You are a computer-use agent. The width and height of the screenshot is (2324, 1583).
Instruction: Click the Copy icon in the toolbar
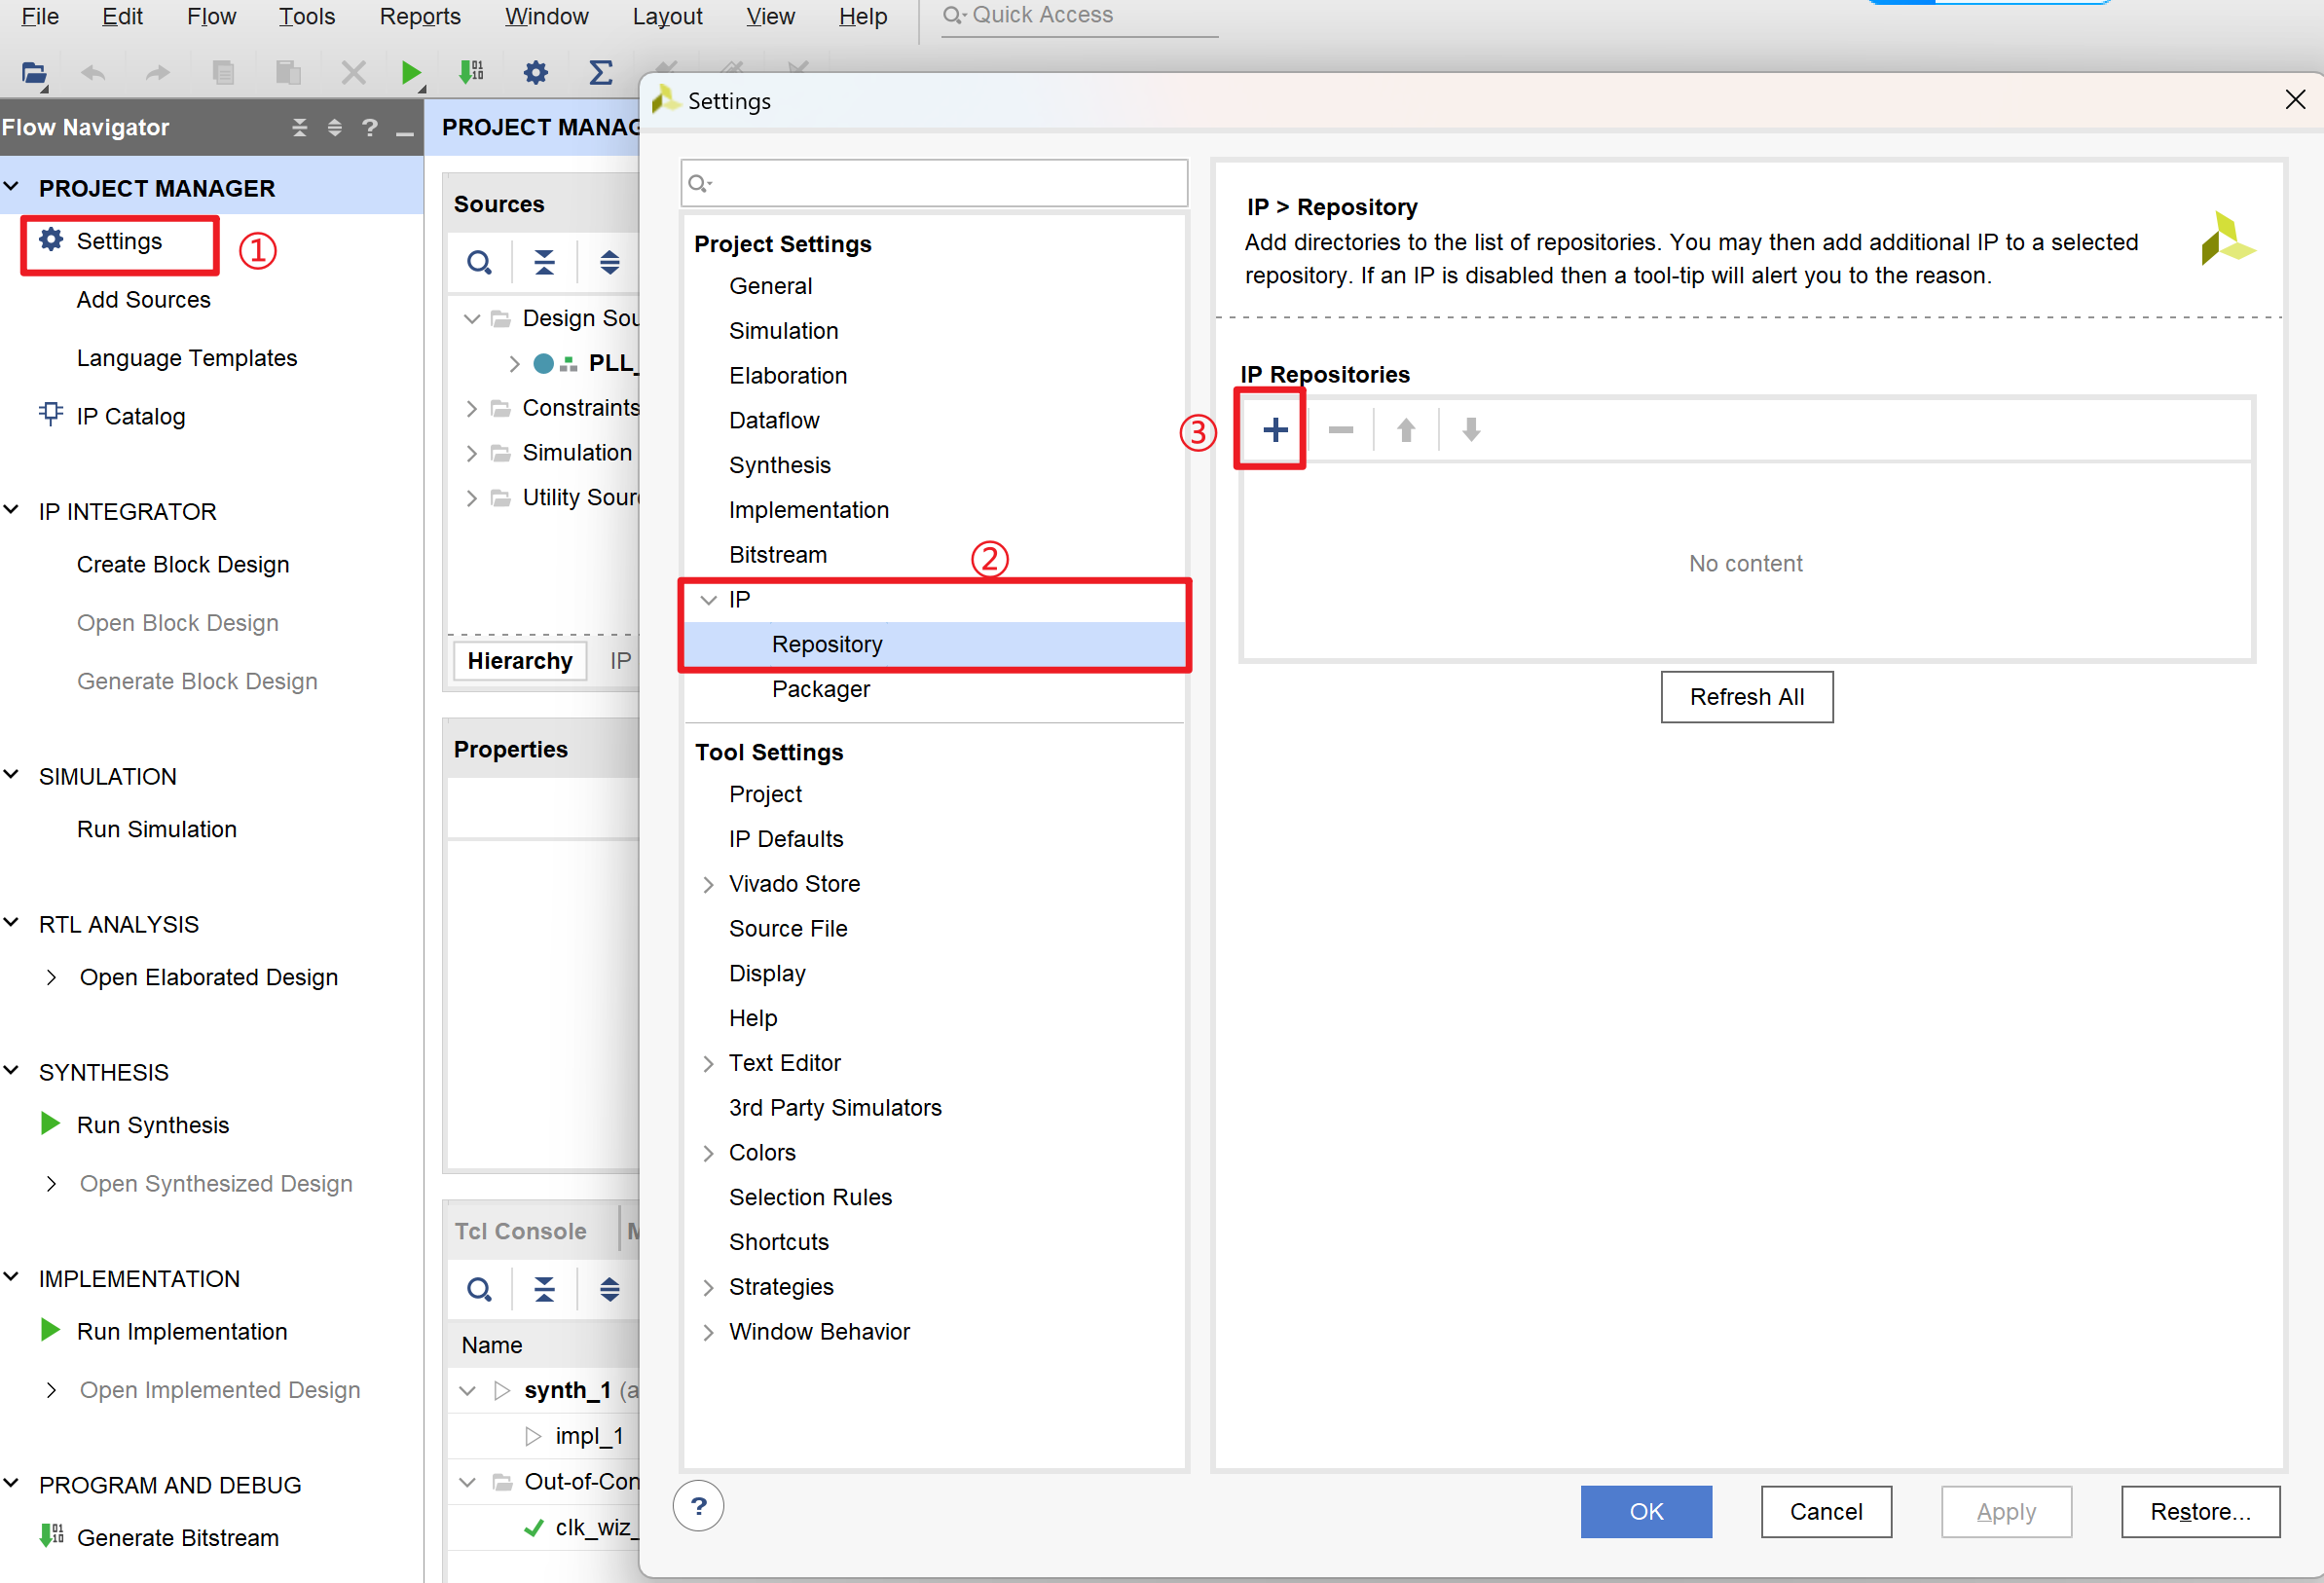[x=223, y=72]
